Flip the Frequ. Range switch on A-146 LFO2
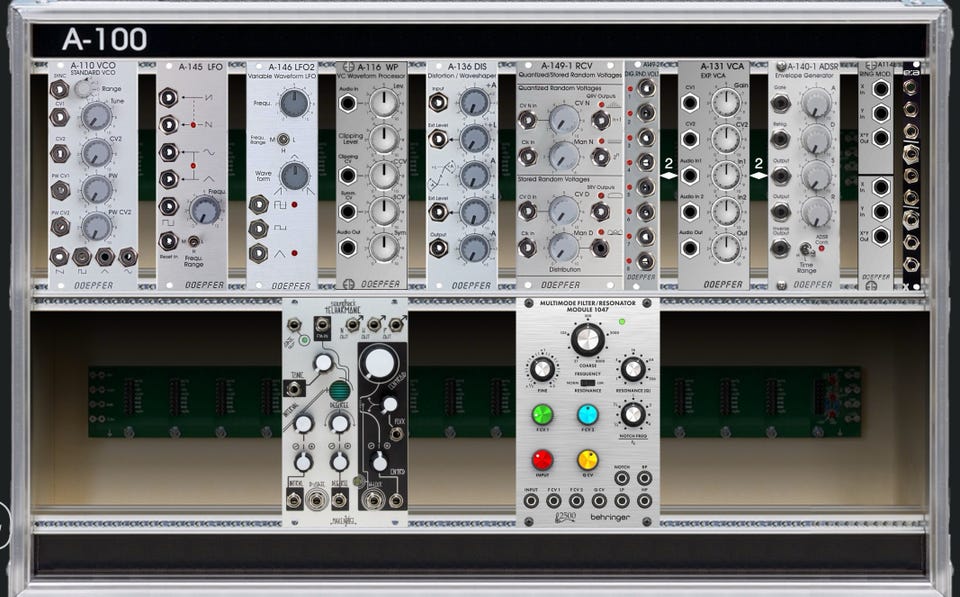960x597 pixels. (283, 140)
